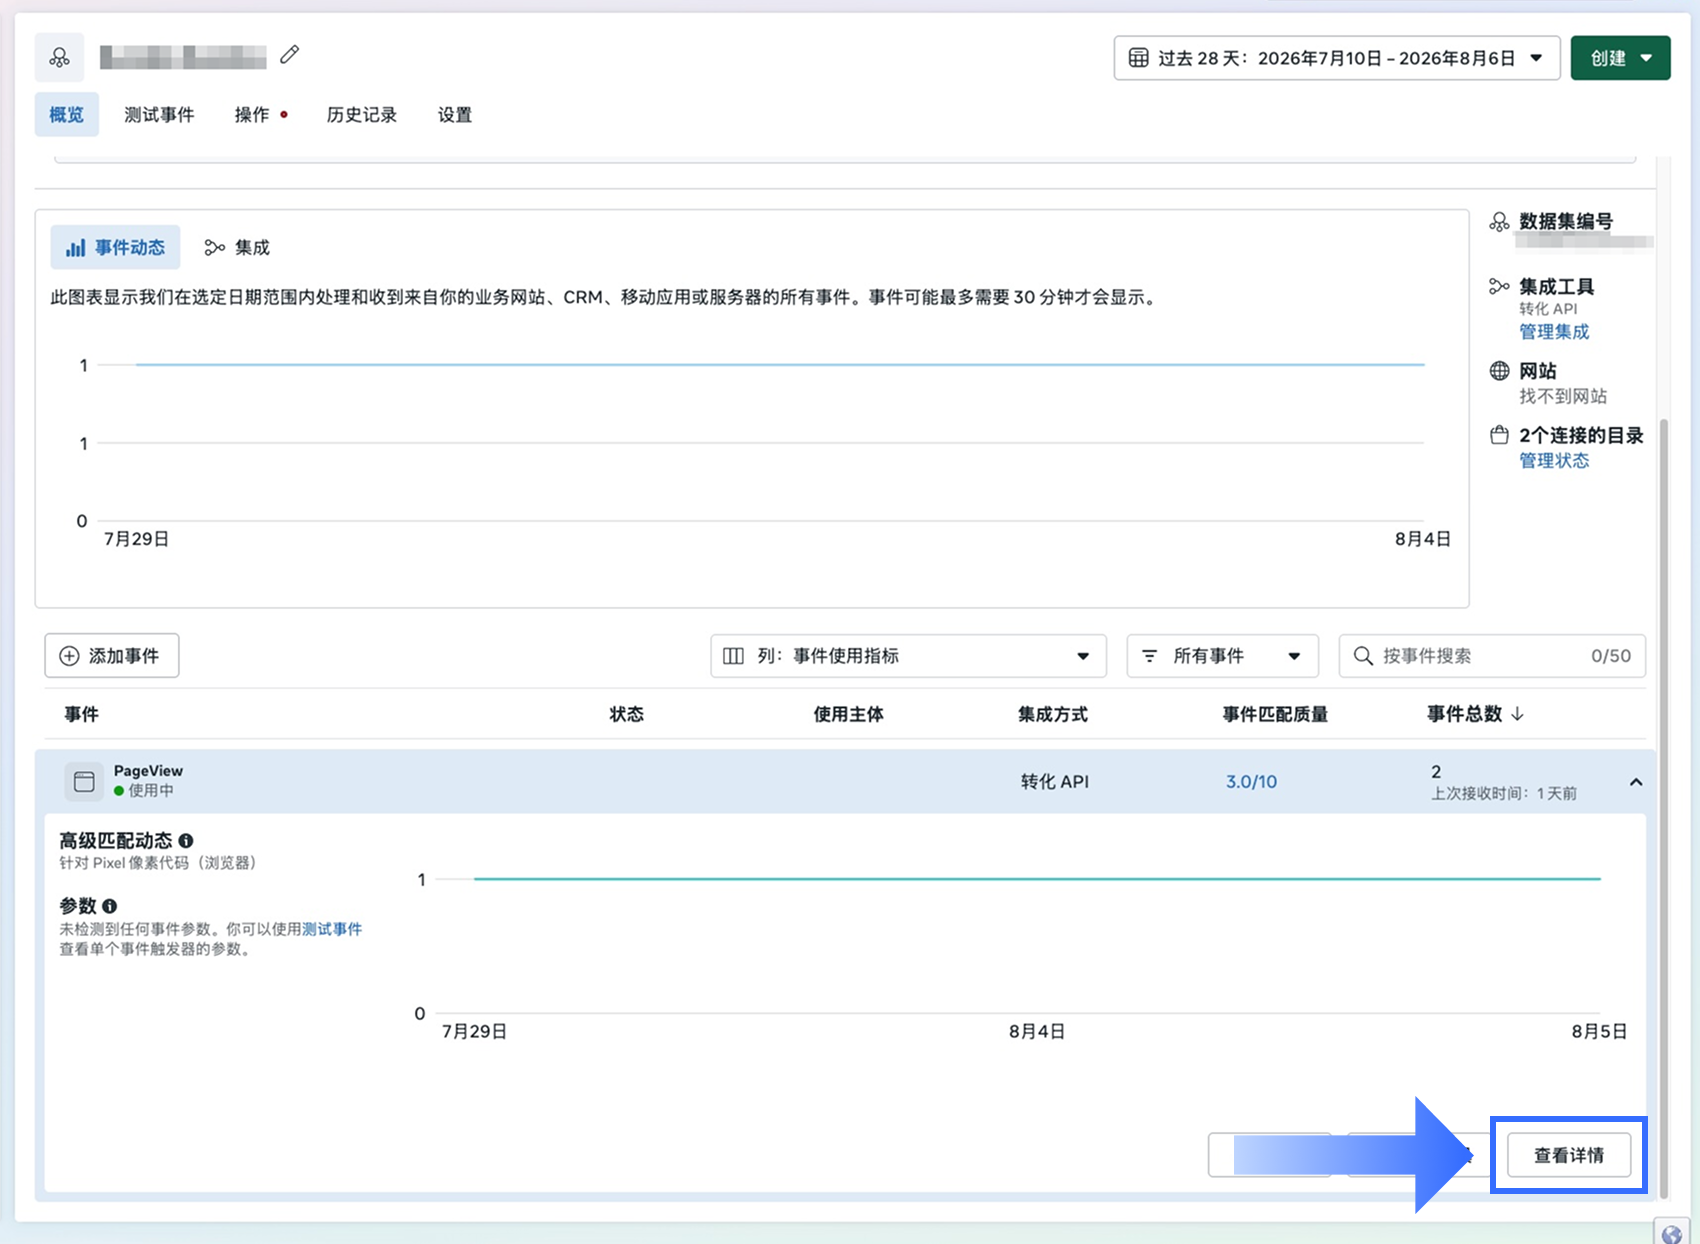Click the filter icon in the 所有事件 dropdown
Screen dimensions: 1700x1244
1150,656
